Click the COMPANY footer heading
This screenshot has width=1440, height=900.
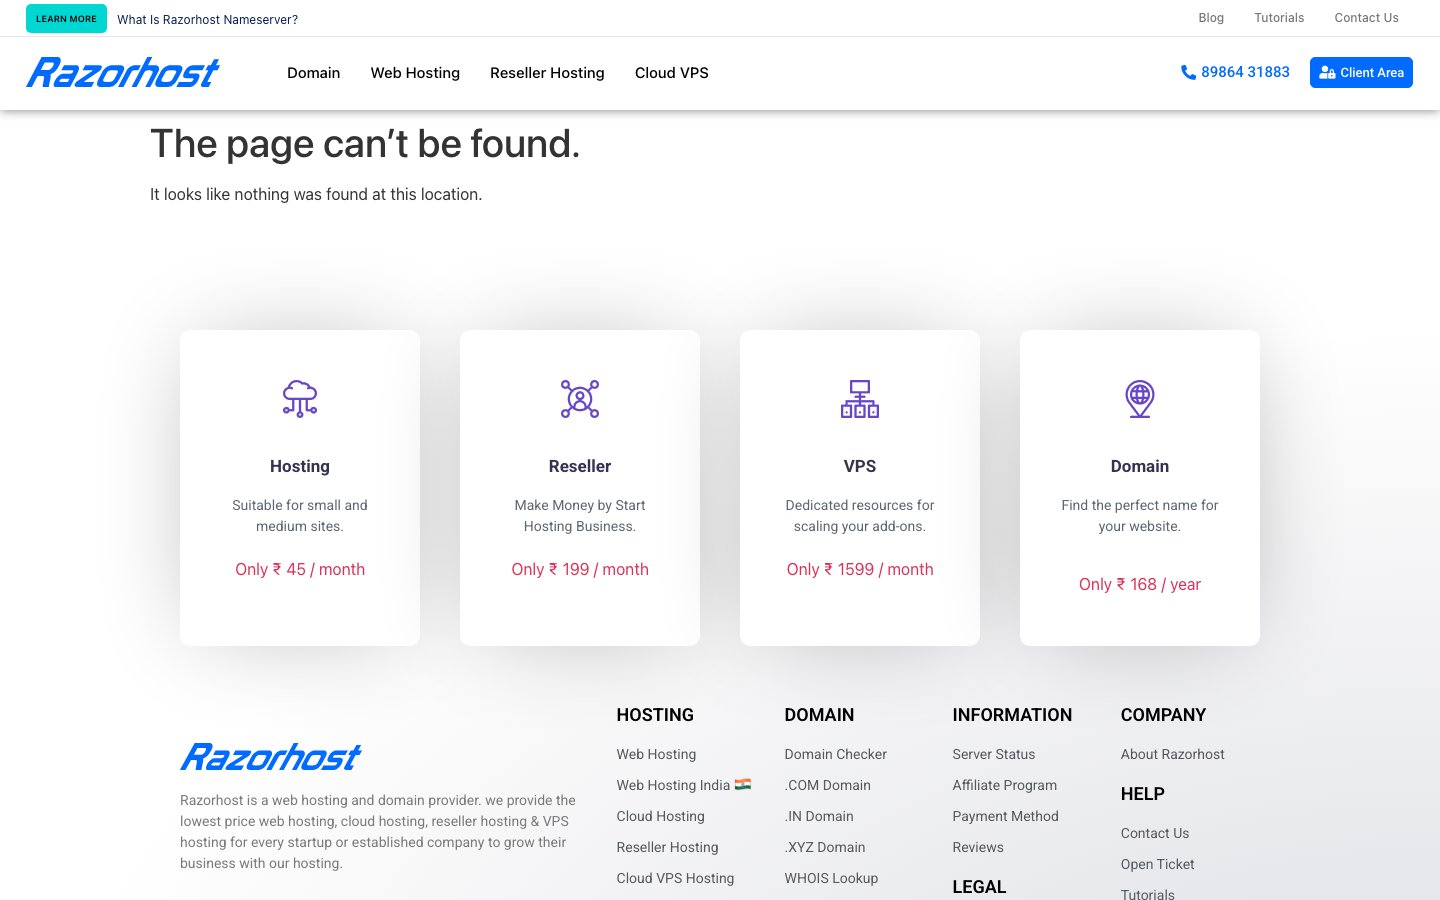coord(1163,715)
